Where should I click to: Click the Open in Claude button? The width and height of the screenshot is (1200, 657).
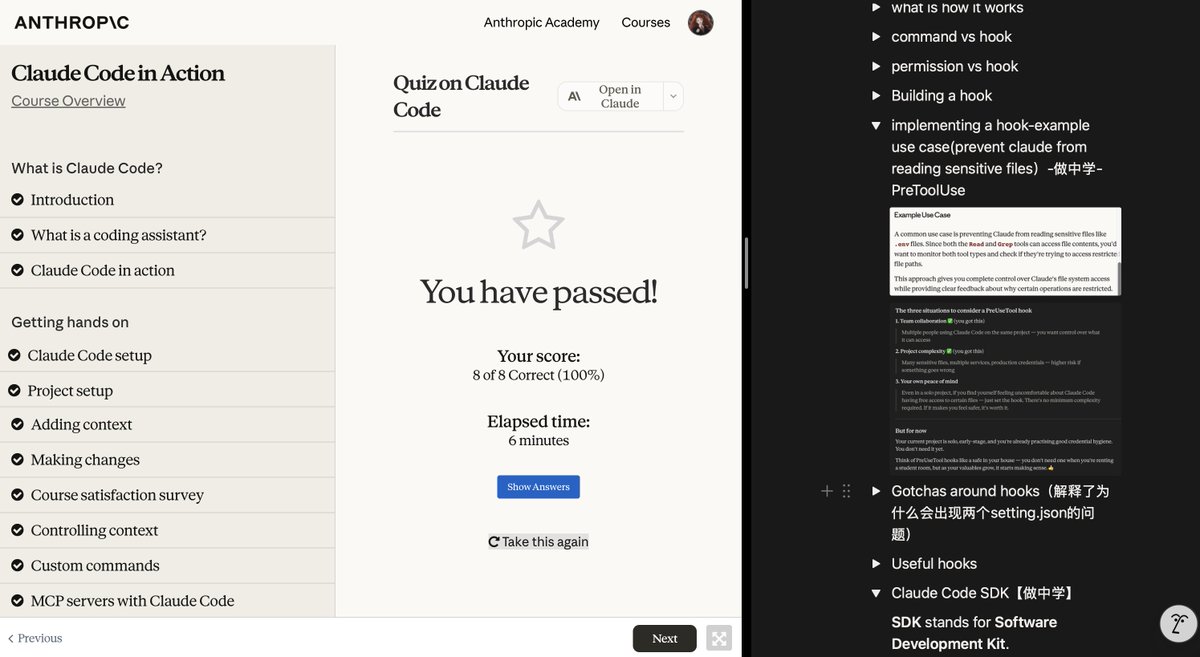pos(611,97)
